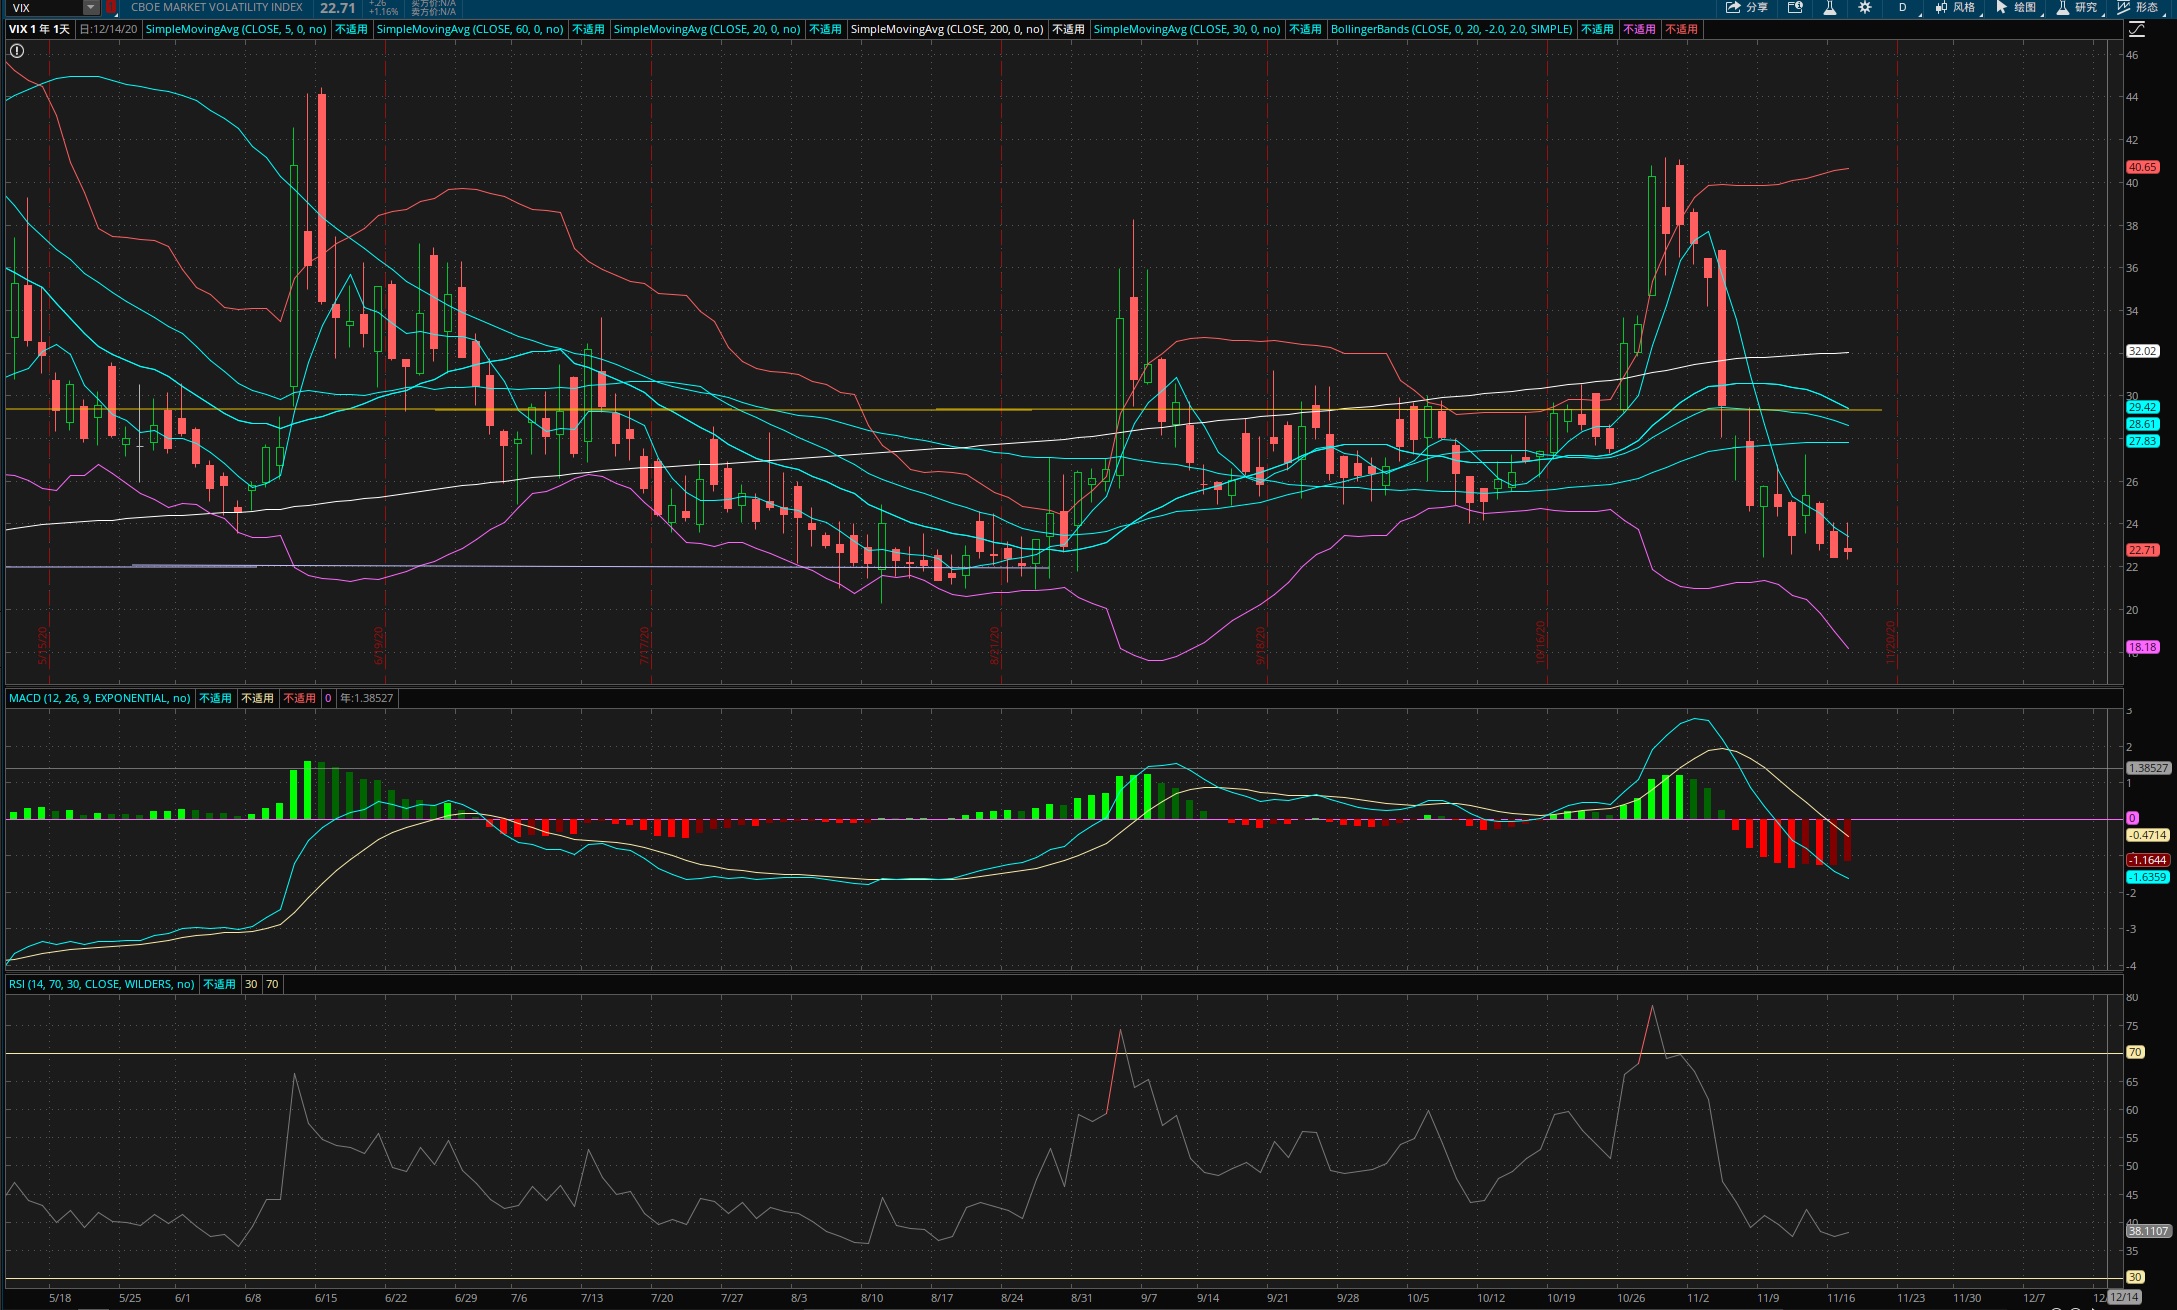Open the studies (研究) menu
This screenshot has height=1310, width=2177.
click(x=2077, y=7)
